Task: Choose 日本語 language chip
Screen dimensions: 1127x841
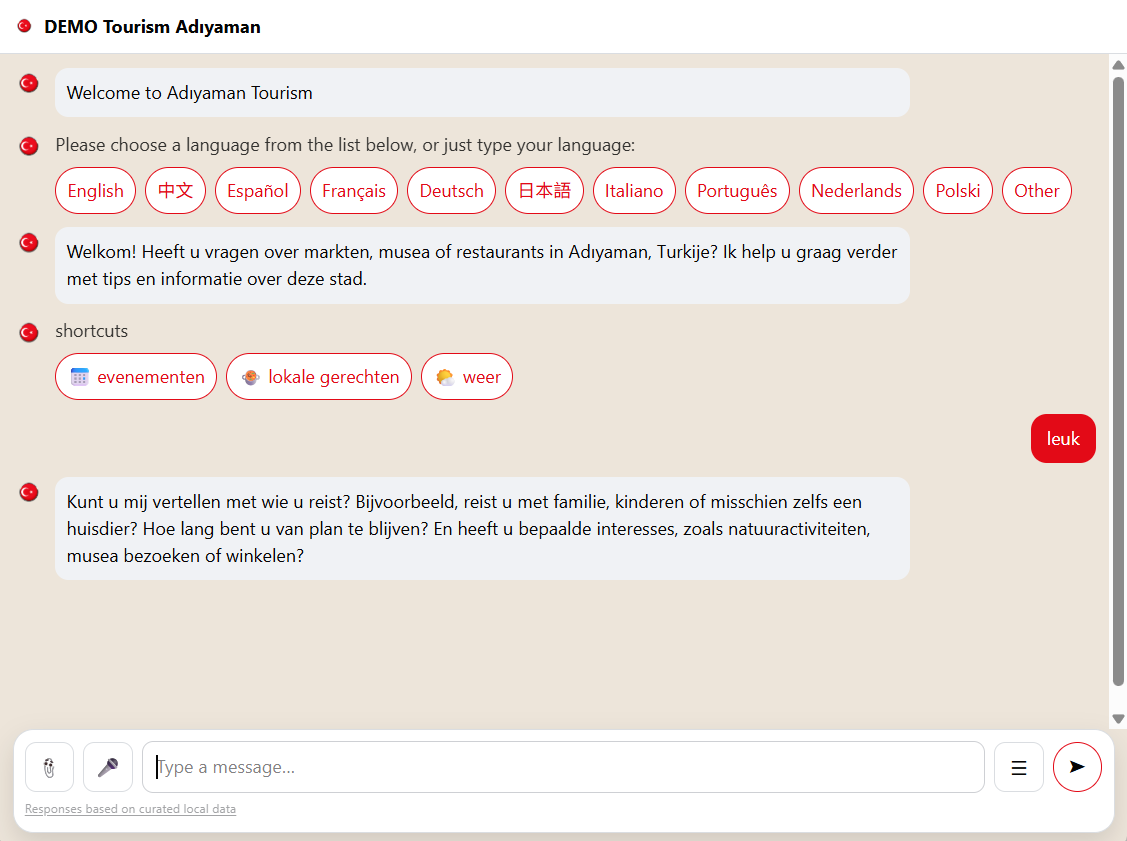Action: tap(544, 191)
